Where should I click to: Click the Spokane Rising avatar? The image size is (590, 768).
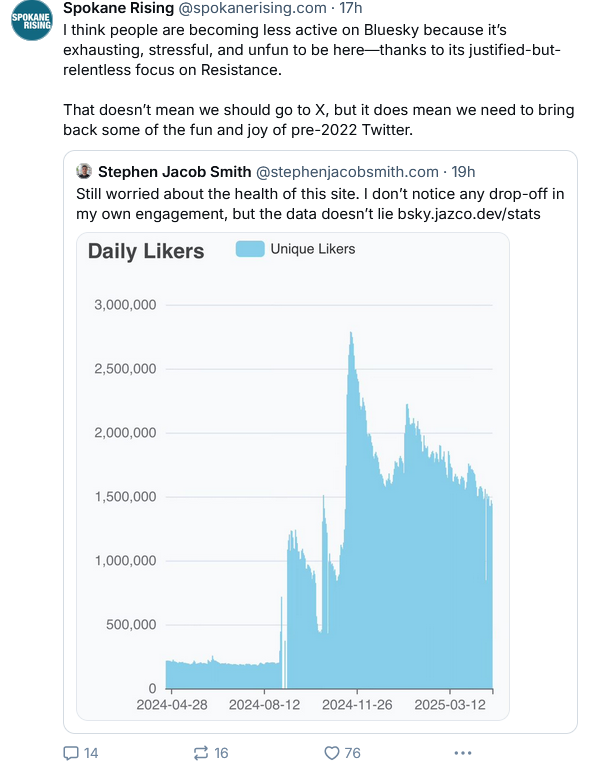(32, 20)
